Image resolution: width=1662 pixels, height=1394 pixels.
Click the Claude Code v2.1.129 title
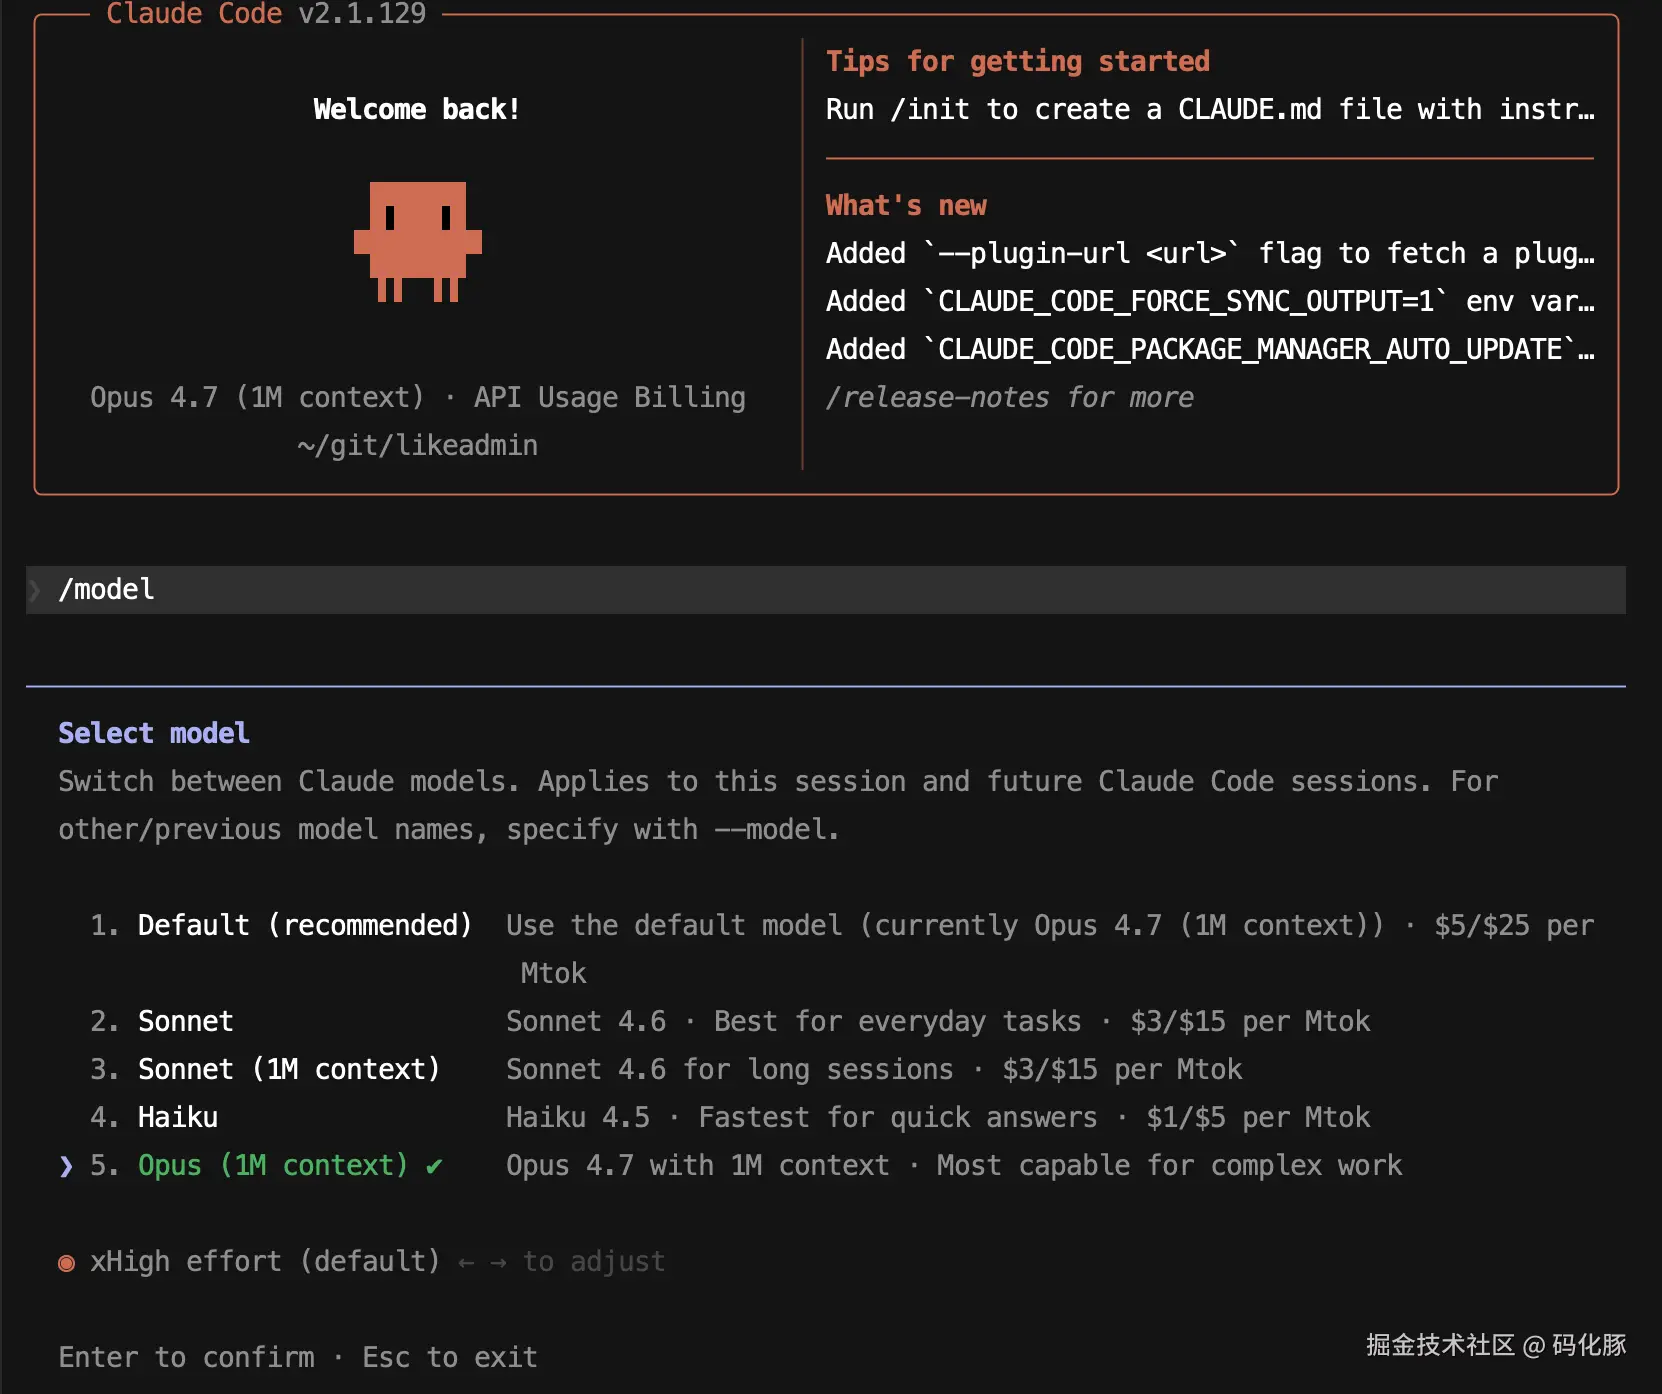[266, 14]
